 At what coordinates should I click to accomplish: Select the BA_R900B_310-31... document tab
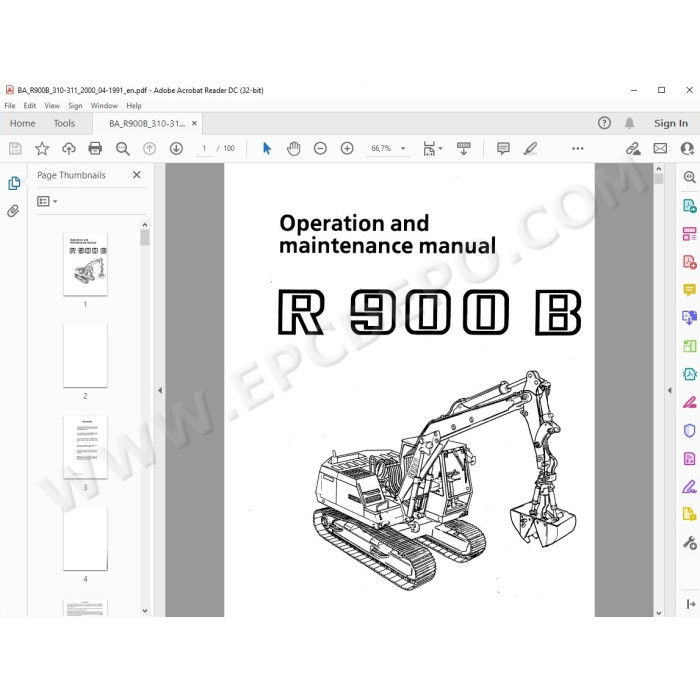[x=147, y=124]
